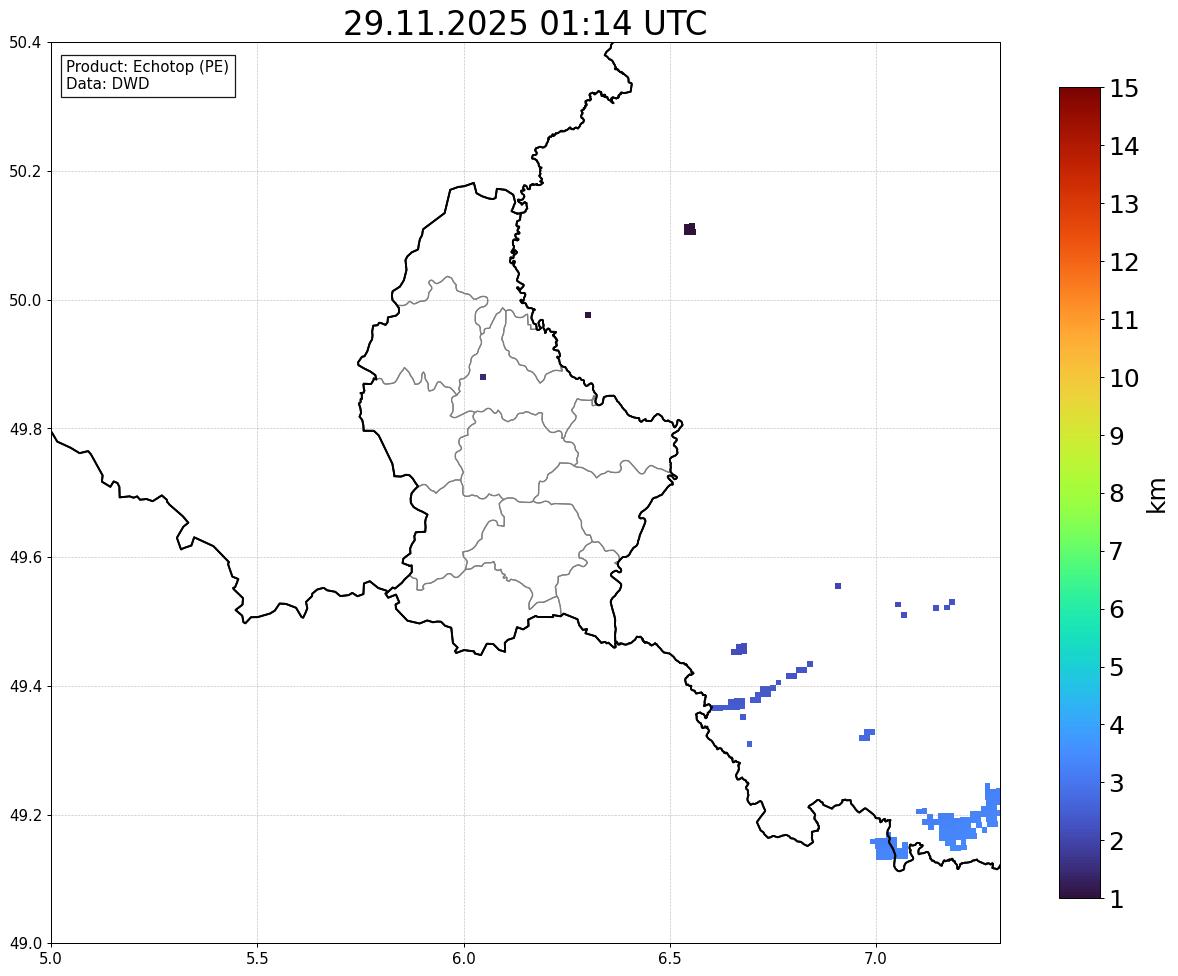
Task: Click the colorbar tick label 6
Action: click(x=1117, y=609)
